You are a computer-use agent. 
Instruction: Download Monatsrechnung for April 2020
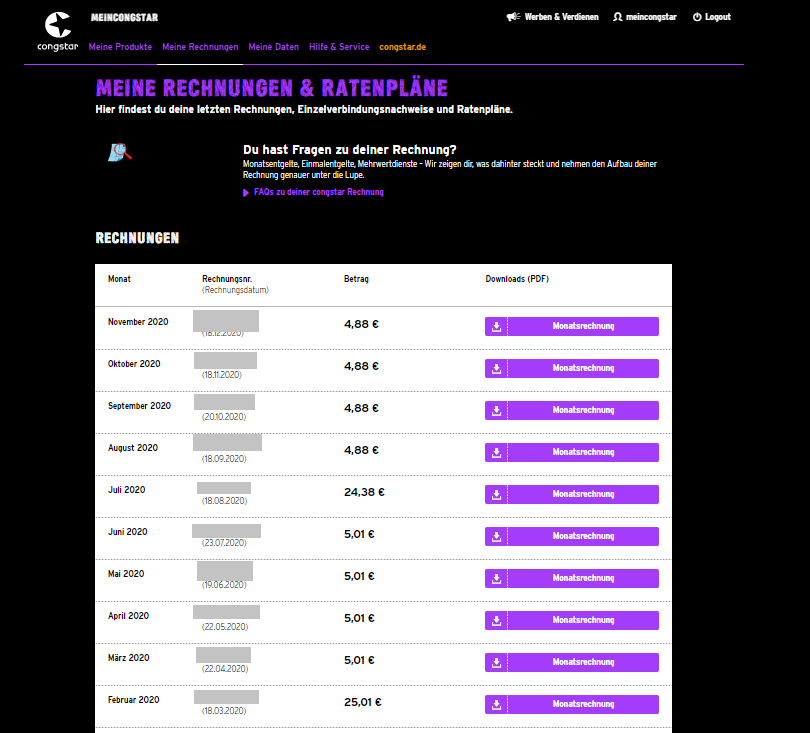[x=583, y=620]
